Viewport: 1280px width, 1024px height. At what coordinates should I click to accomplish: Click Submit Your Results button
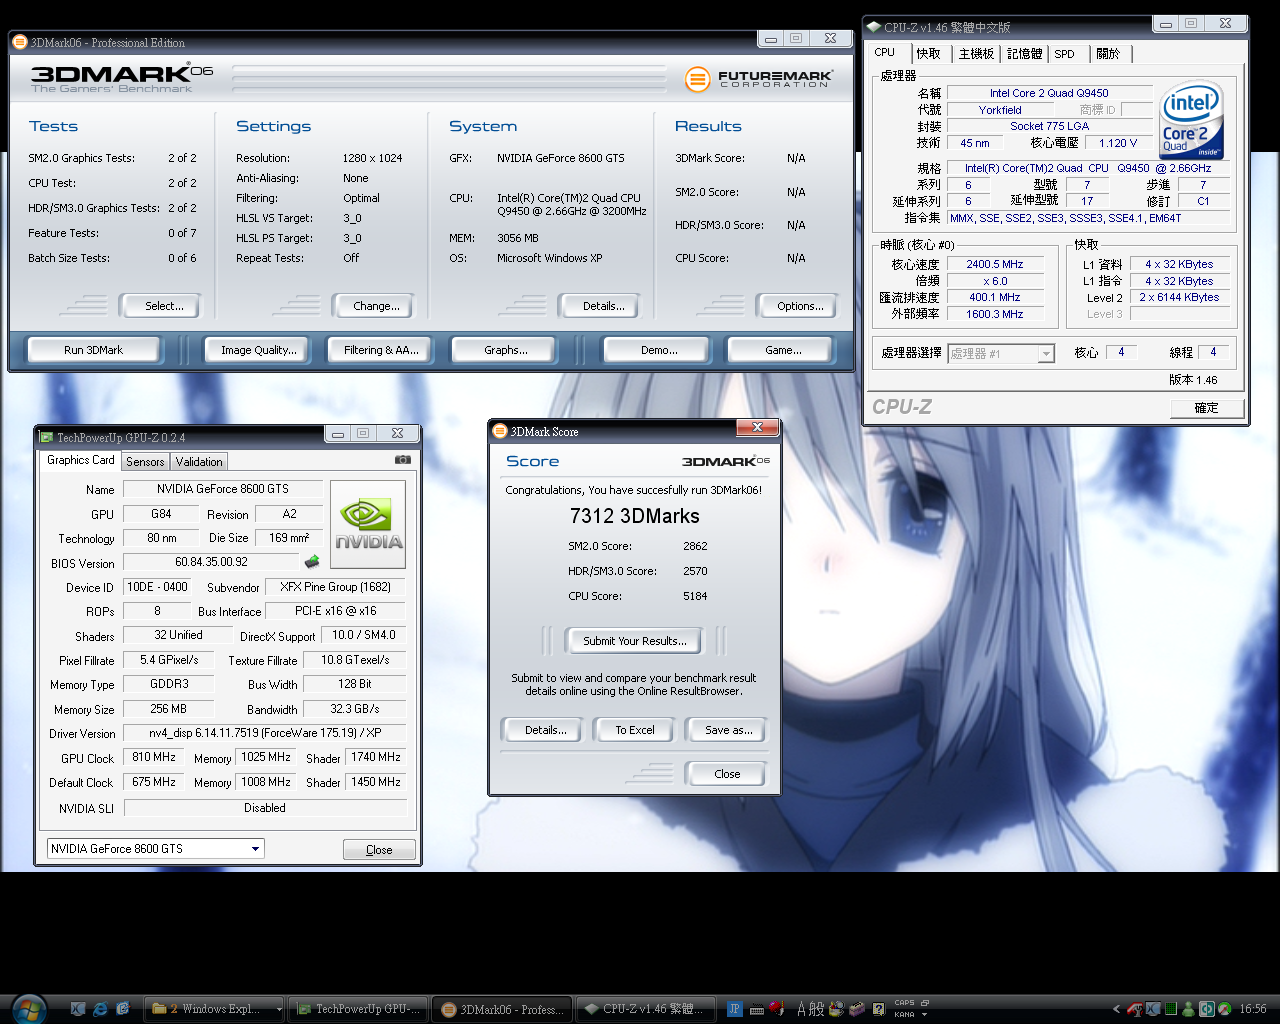point(634,641)
